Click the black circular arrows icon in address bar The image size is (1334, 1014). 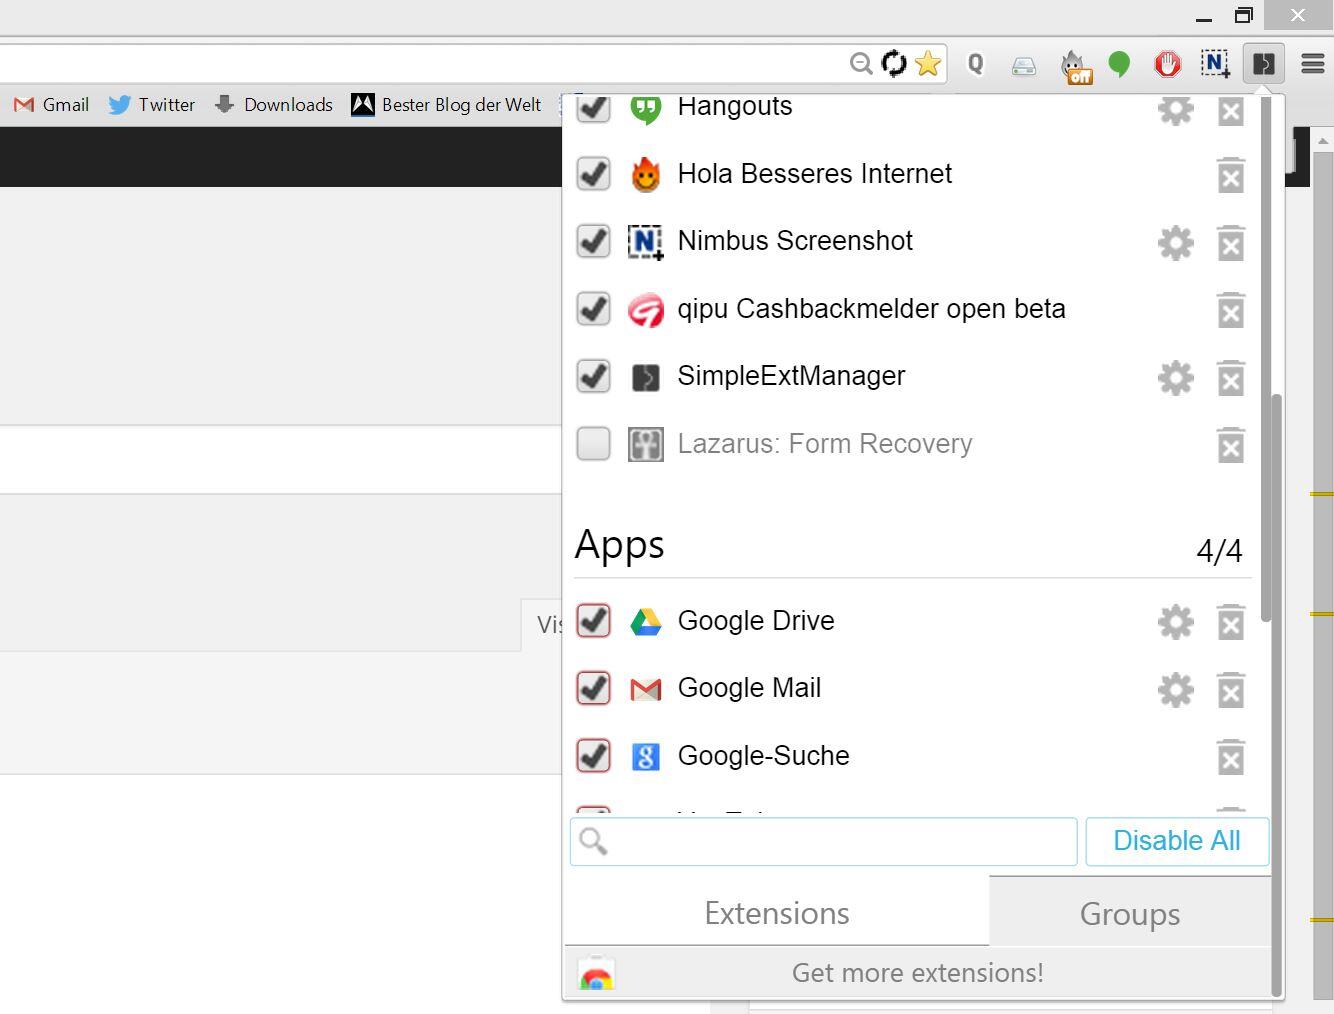[894, 64]
